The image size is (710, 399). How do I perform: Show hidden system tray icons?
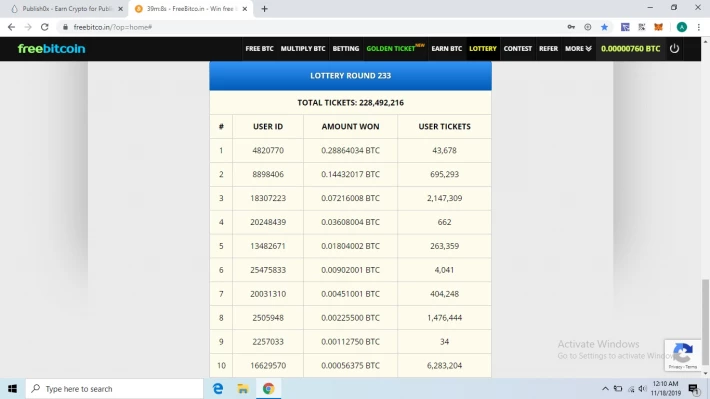[x=605, y=389]
